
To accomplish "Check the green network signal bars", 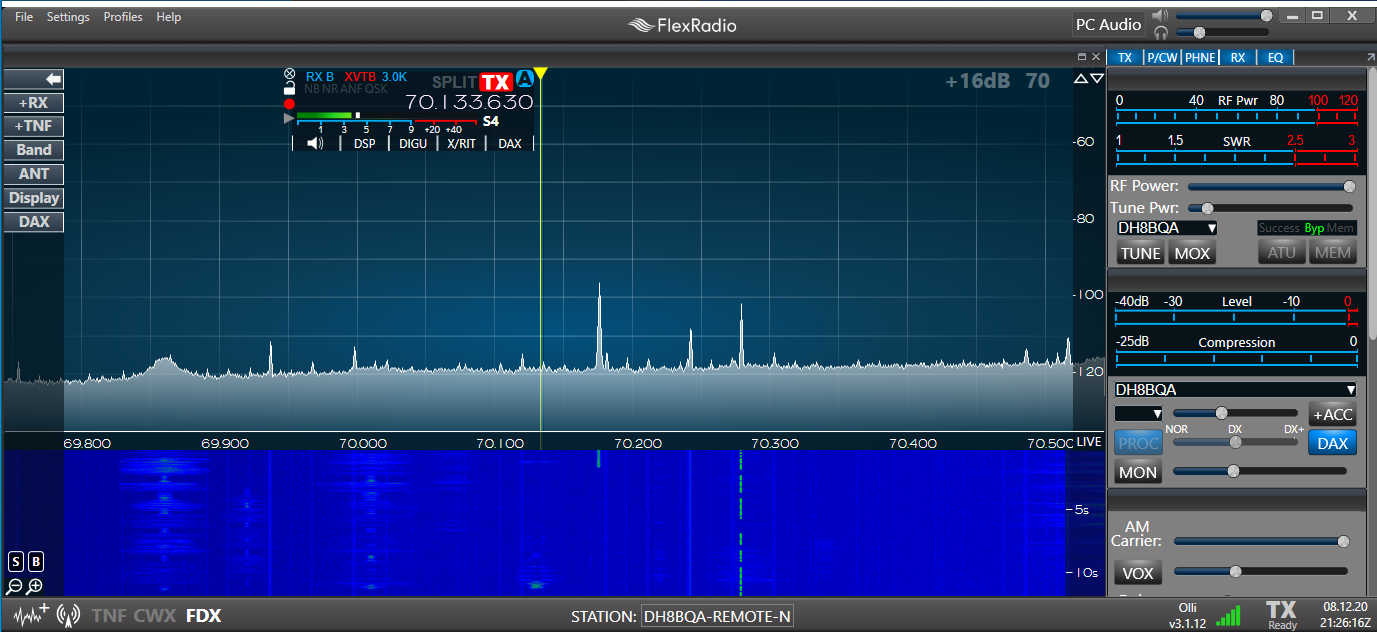I will tap(1228, 616).
